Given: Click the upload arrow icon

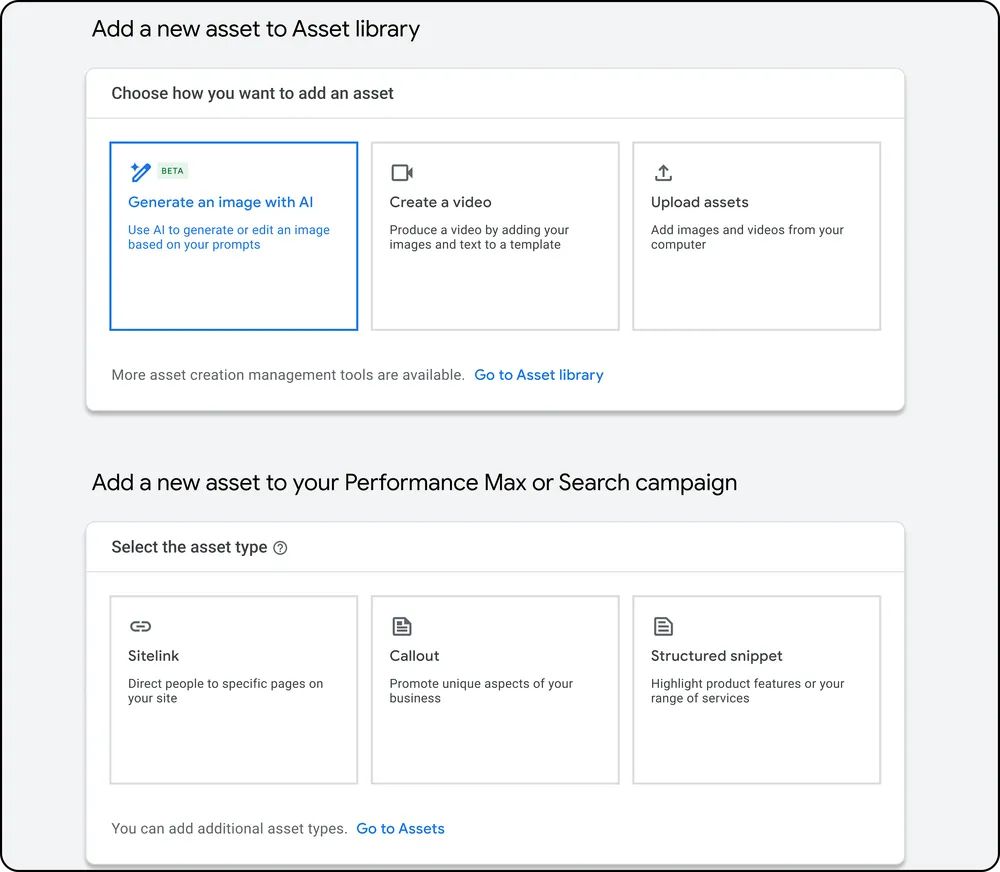Looking at the screenshot, I should coord(663,172).
